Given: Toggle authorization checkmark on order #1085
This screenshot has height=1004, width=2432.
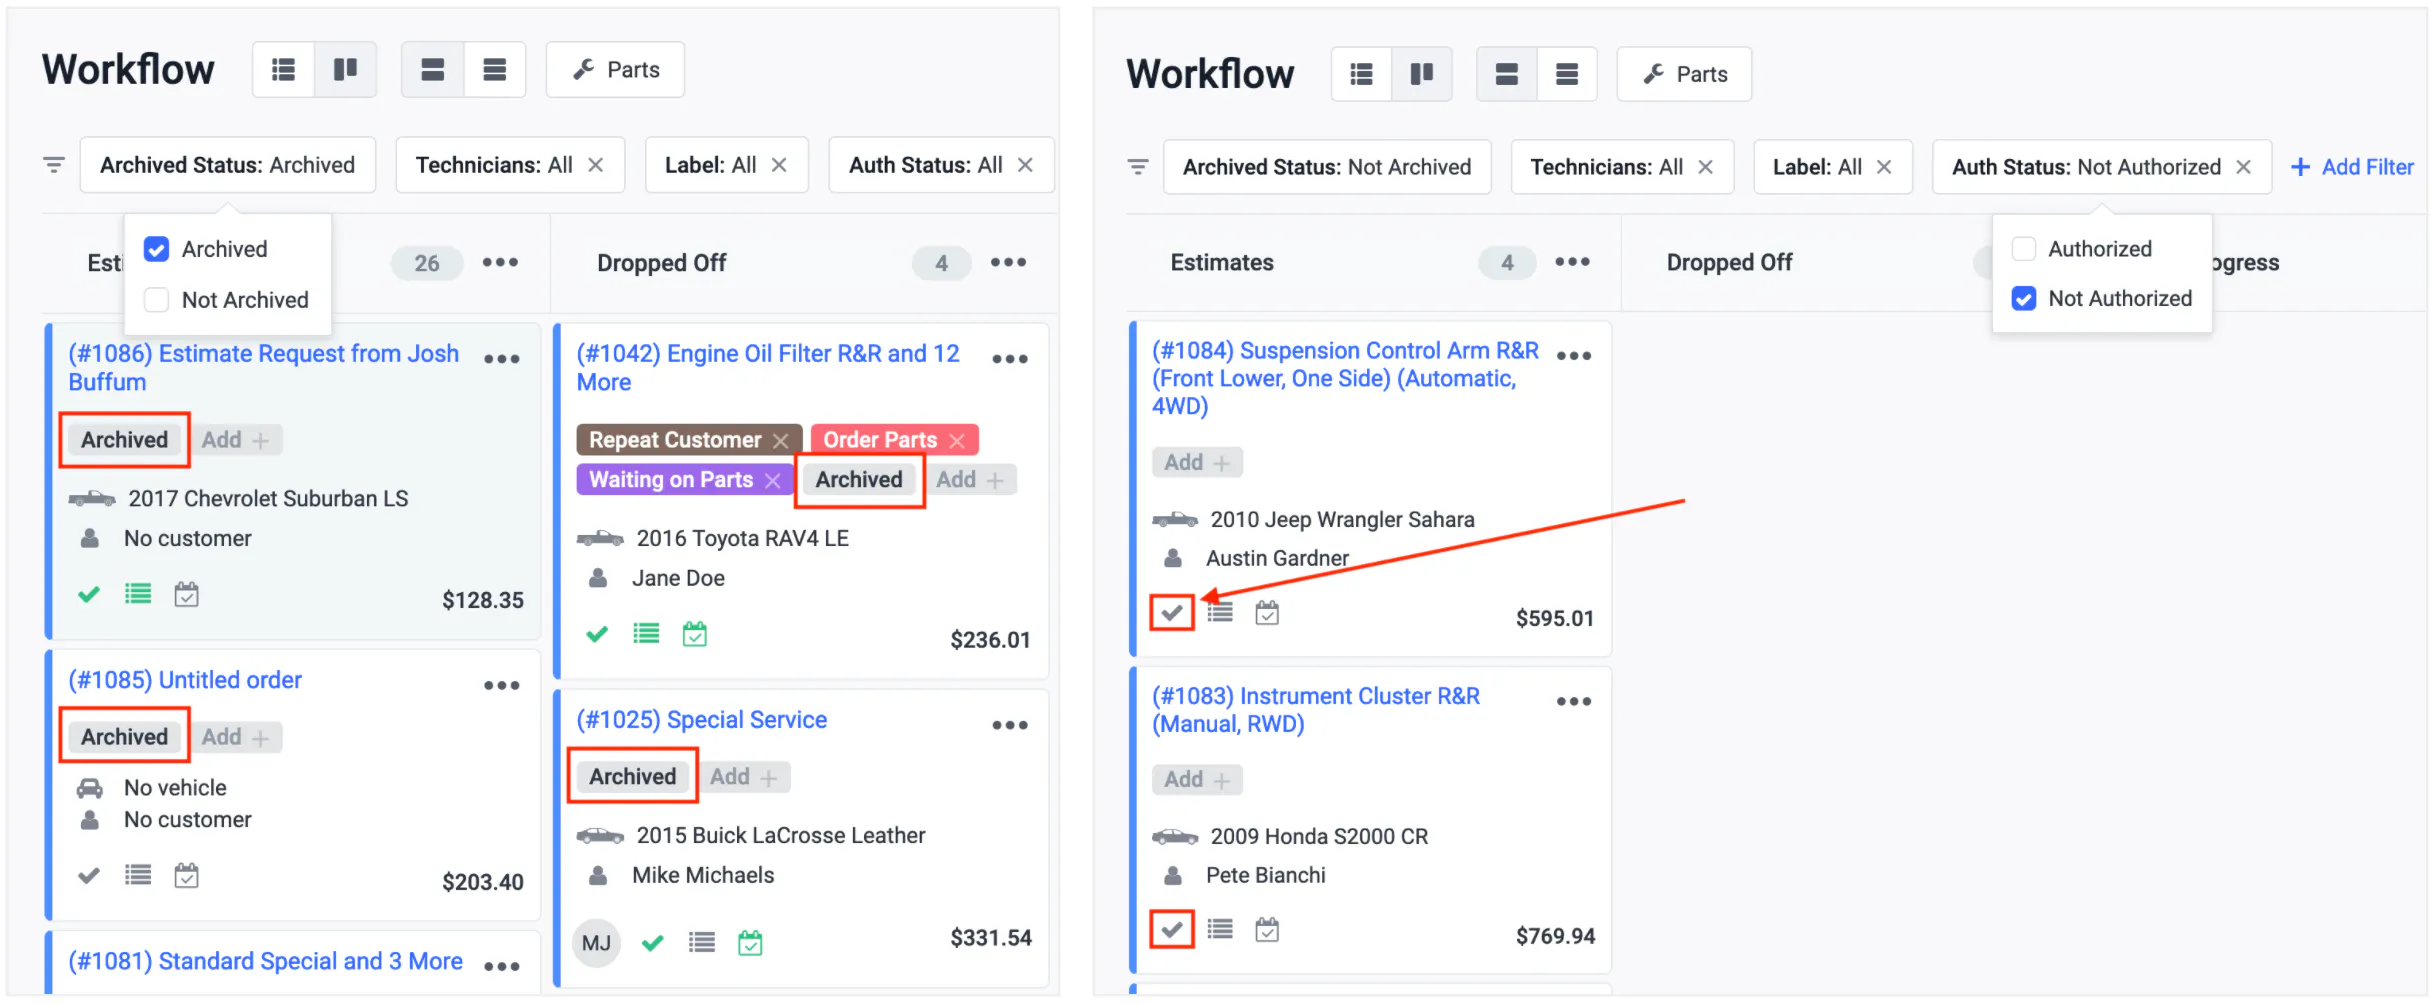Looking at the screenshot, I should [x=89, y=876].
